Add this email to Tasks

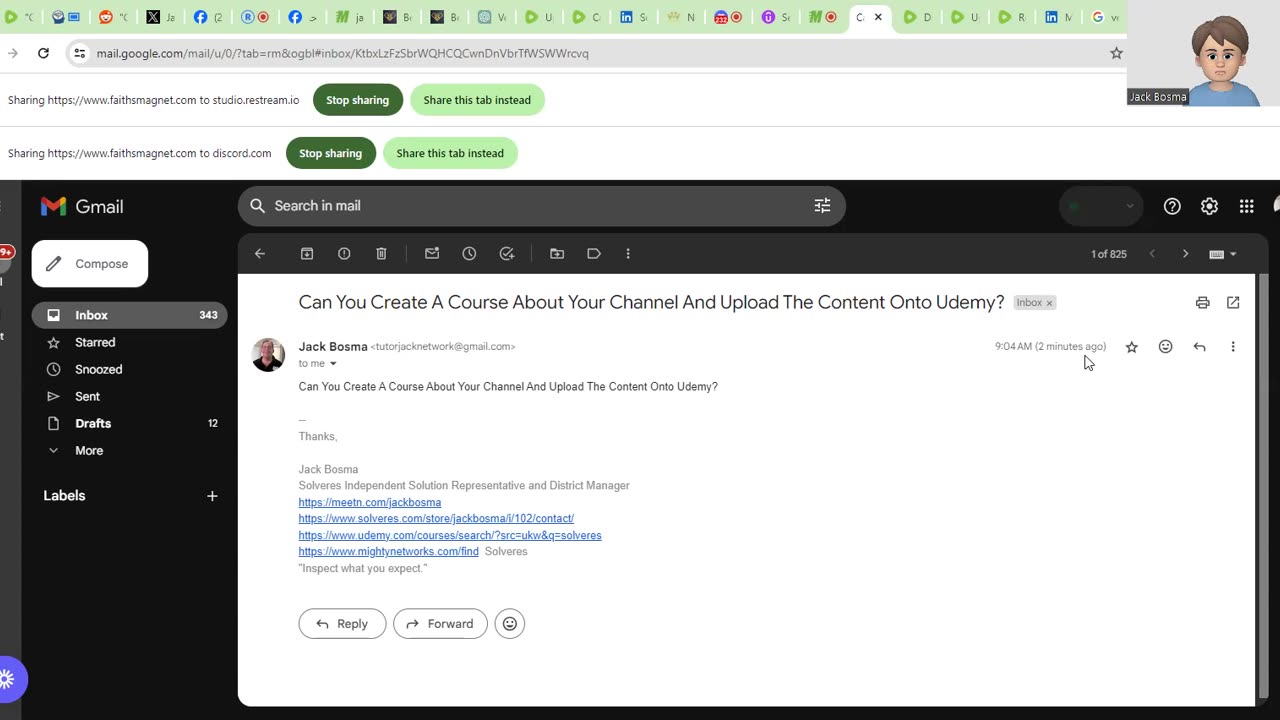click(507, 254)
